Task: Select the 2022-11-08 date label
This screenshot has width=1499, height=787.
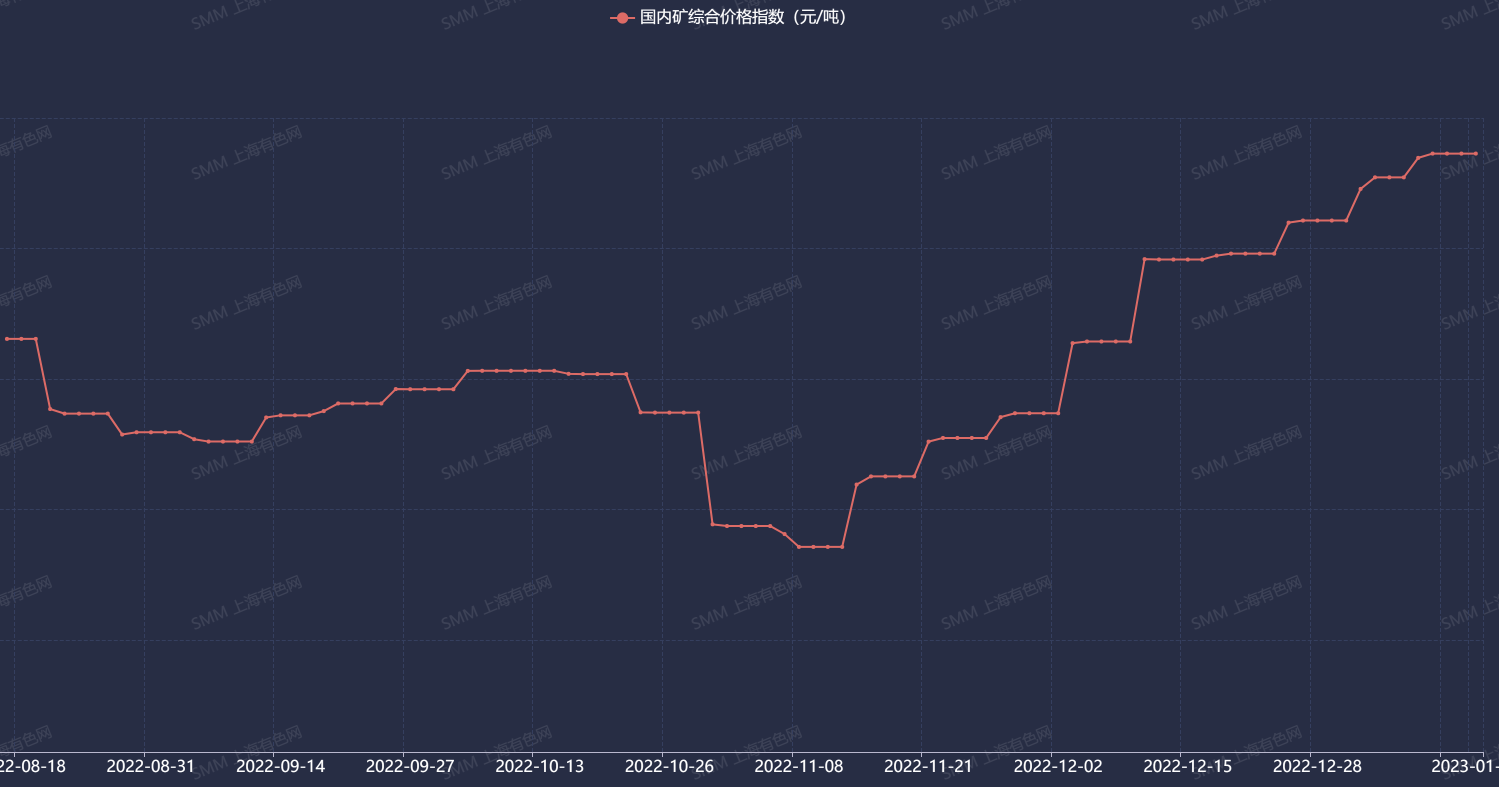Action: tap(799, 766)
